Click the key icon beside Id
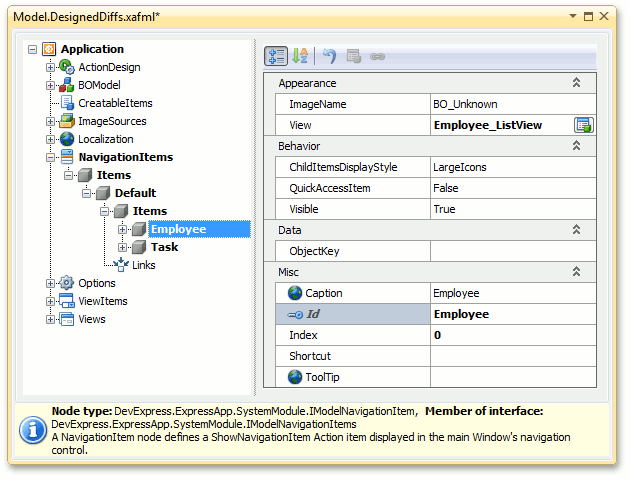The image size is (630, 480). 295,315
